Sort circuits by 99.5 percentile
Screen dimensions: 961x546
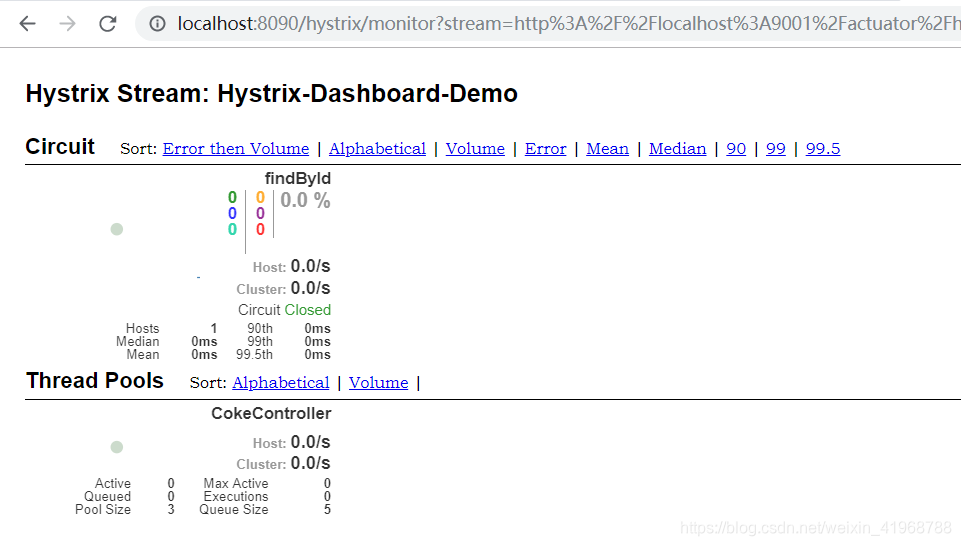(822, 148)
